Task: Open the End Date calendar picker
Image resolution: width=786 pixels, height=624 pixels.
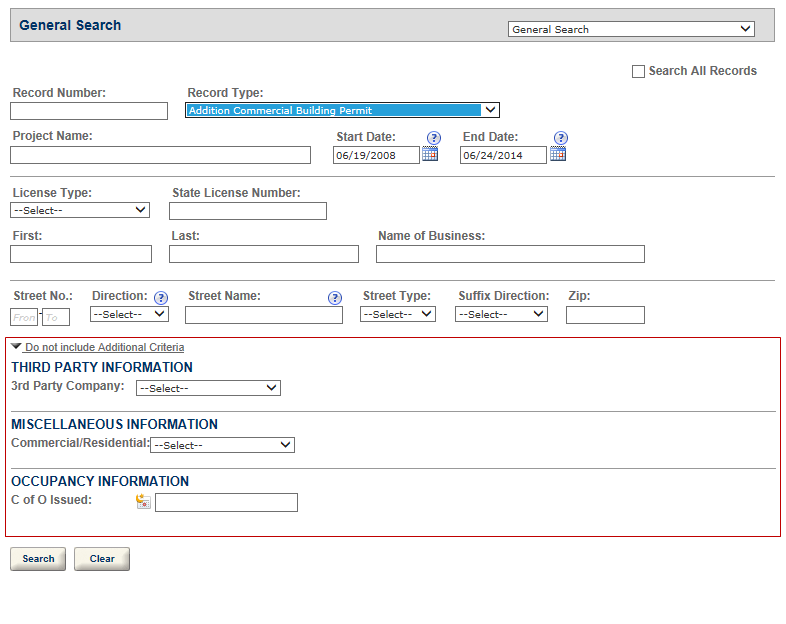Action: pos(558,154)
